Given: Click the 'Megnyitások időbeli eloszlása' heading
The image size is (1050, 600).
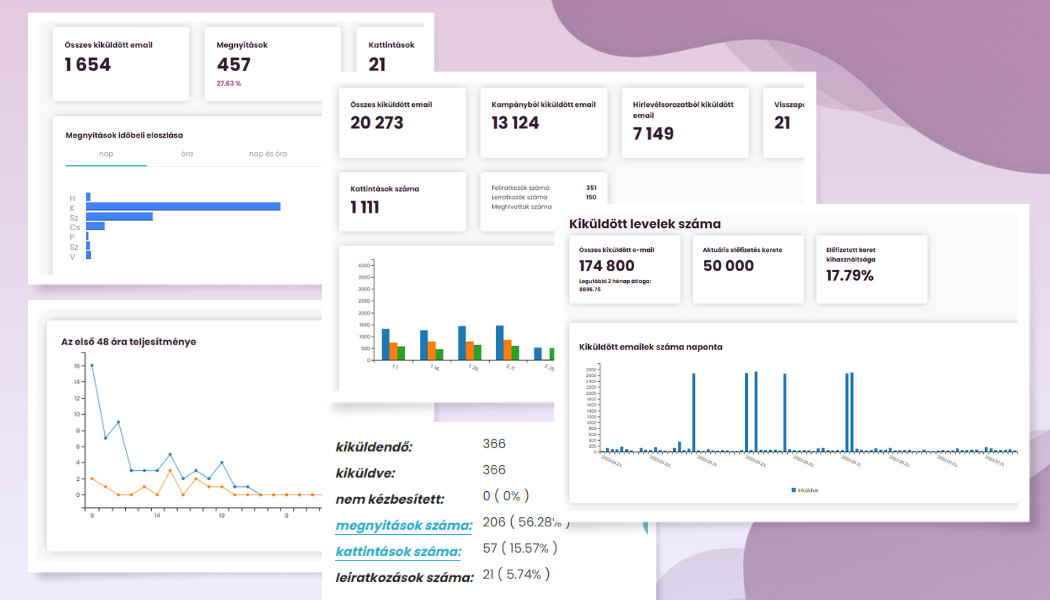Looking at the screenshot, I should (x=124, y=135).
